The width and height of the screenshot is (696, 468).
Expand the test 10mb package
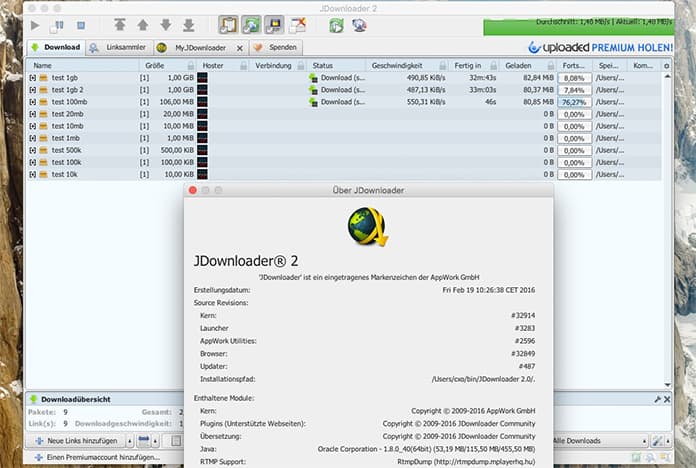click(32, 126)
